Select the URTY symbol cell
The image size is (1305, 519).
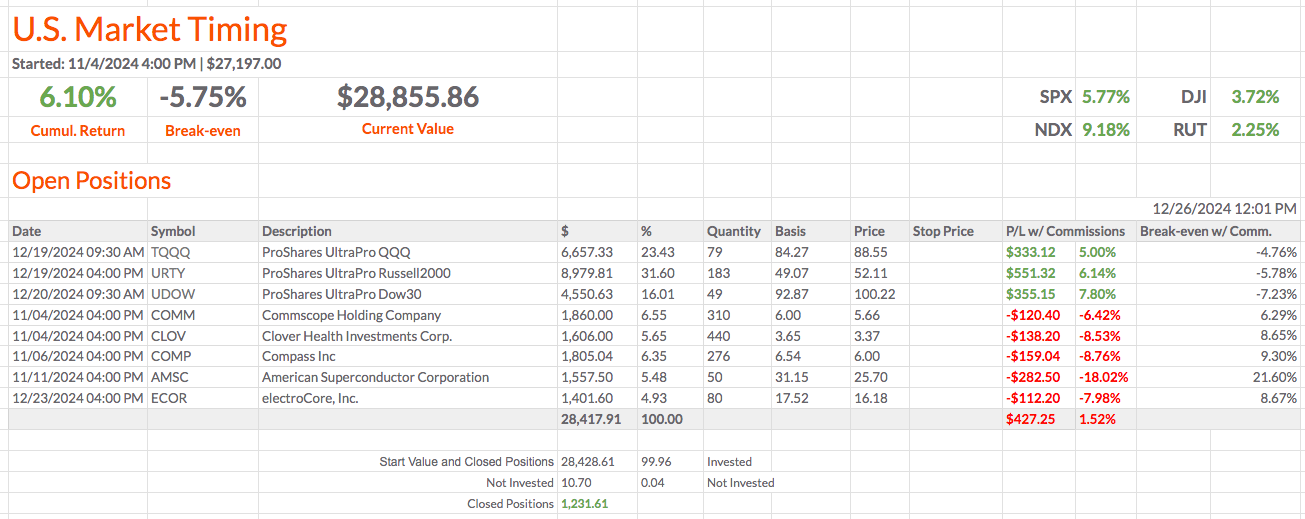(169, 273)
